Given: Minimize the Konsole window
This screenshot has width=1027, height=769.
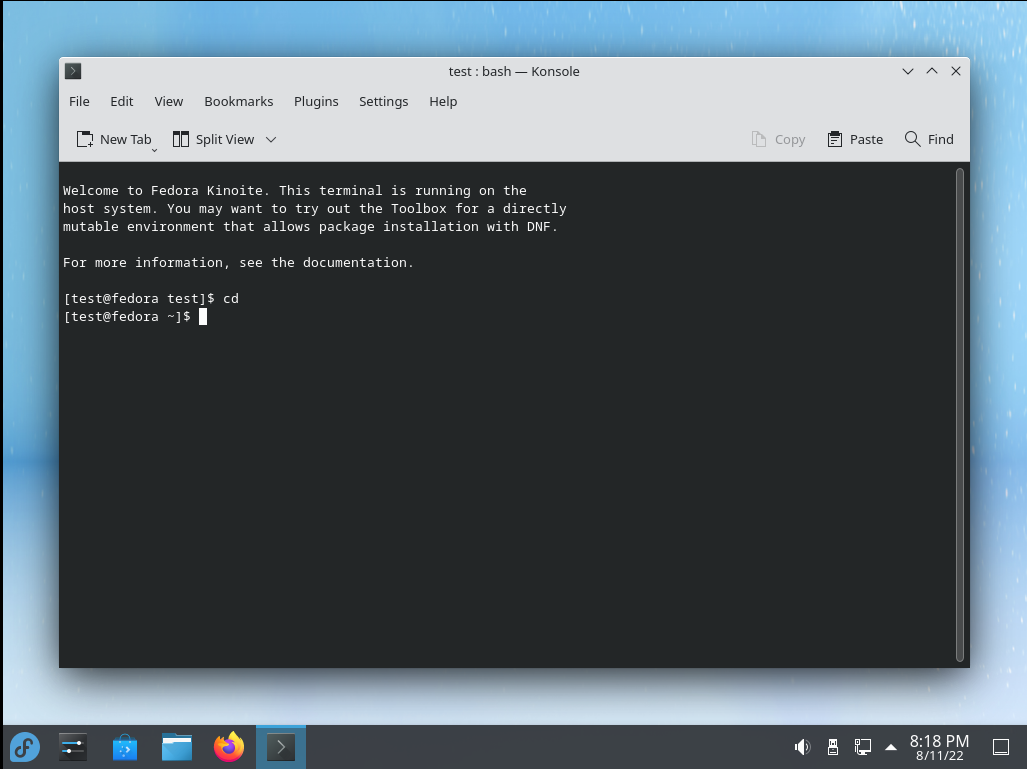Looking at the screenshot, I should pyautogui.click(x=908, y=71).
